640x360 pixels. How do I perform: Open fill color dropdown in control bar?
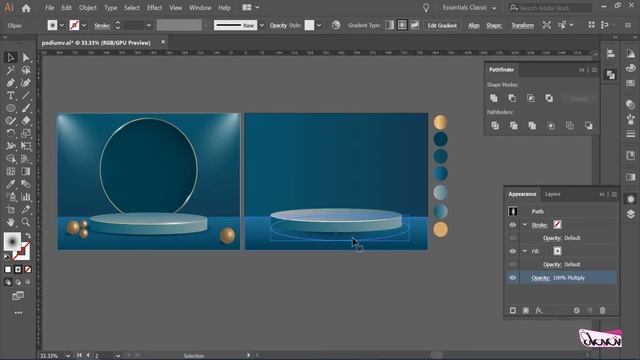click(62, 25)
